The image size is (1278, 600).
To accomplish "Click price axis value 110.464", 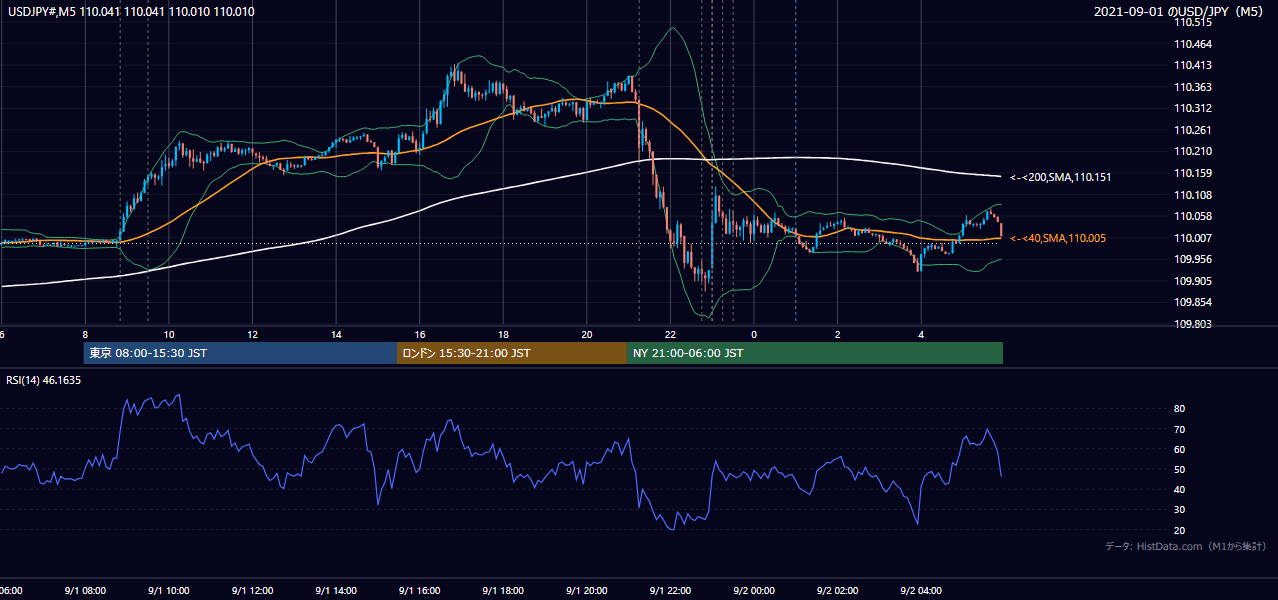I will (x=1195, y=44).
